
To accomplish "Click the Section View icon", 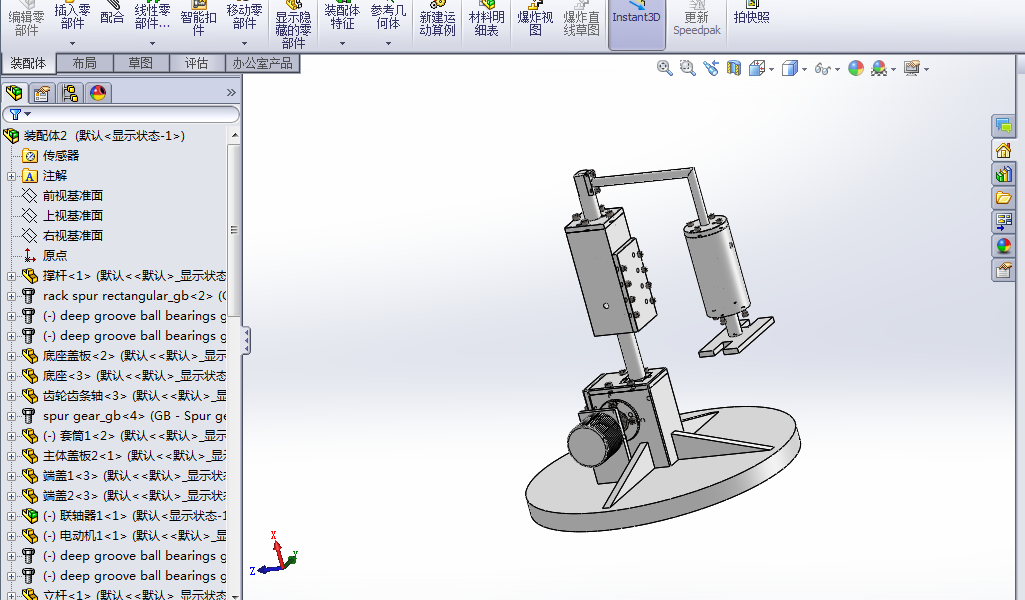I will click(733, 68).
